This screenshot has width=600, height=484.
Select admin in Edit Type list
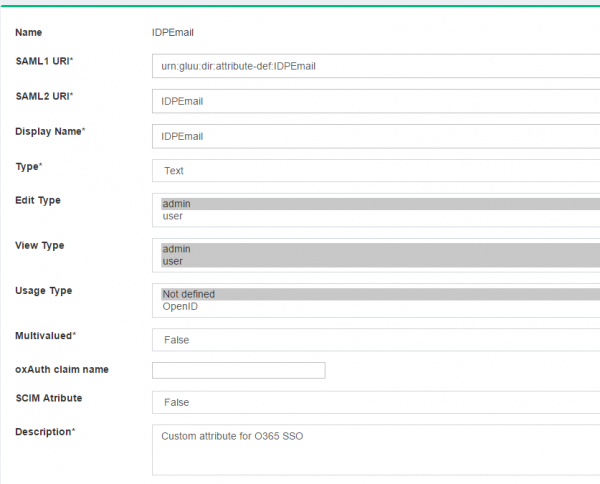(375, 204)
